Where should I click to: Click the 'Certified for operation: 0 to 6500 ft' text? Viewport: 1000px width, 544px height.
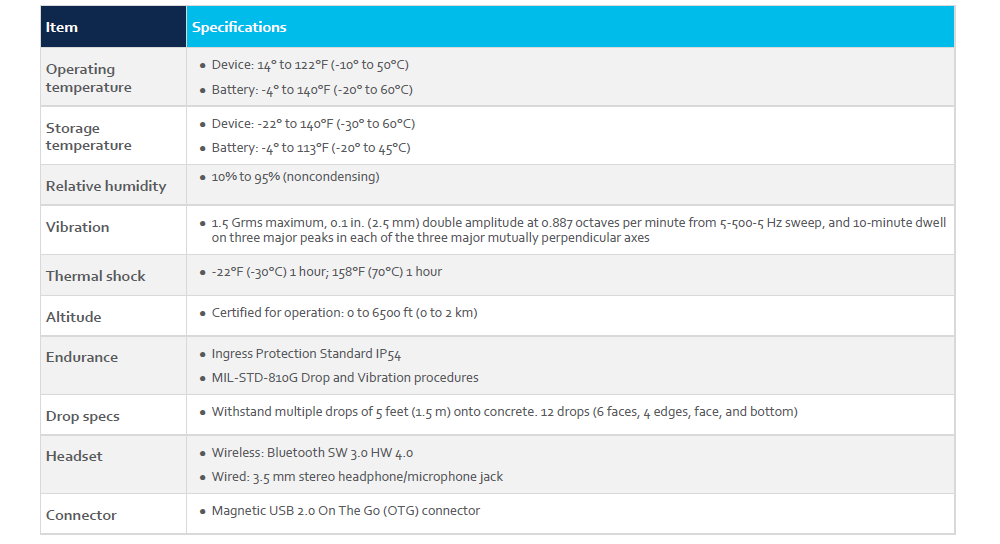pyautogui.click(x=344, y=313)
